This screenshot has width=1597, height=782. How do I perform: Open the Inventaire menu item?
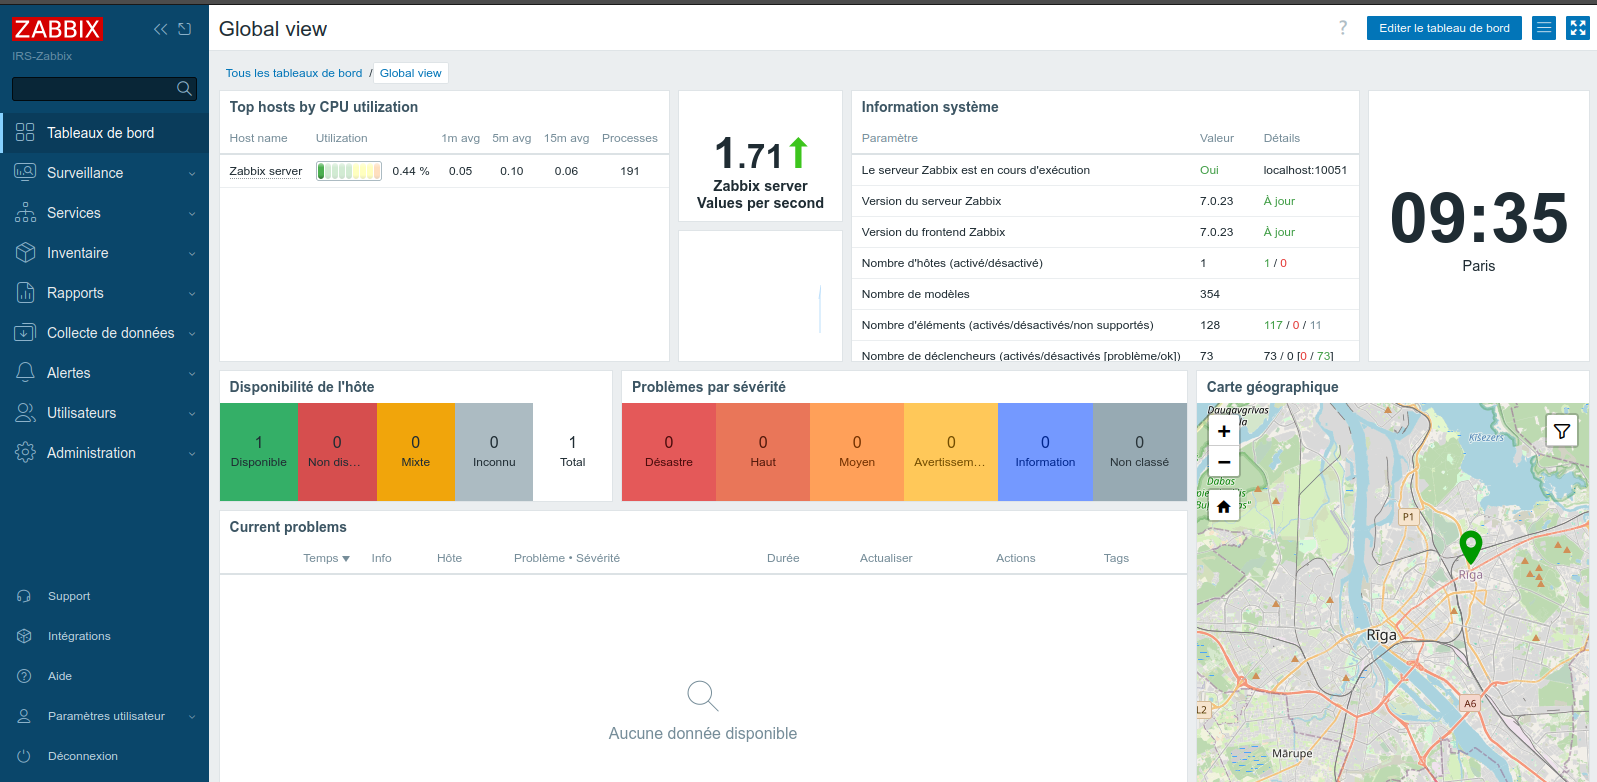pyautogui.click(x=104, y=253)
